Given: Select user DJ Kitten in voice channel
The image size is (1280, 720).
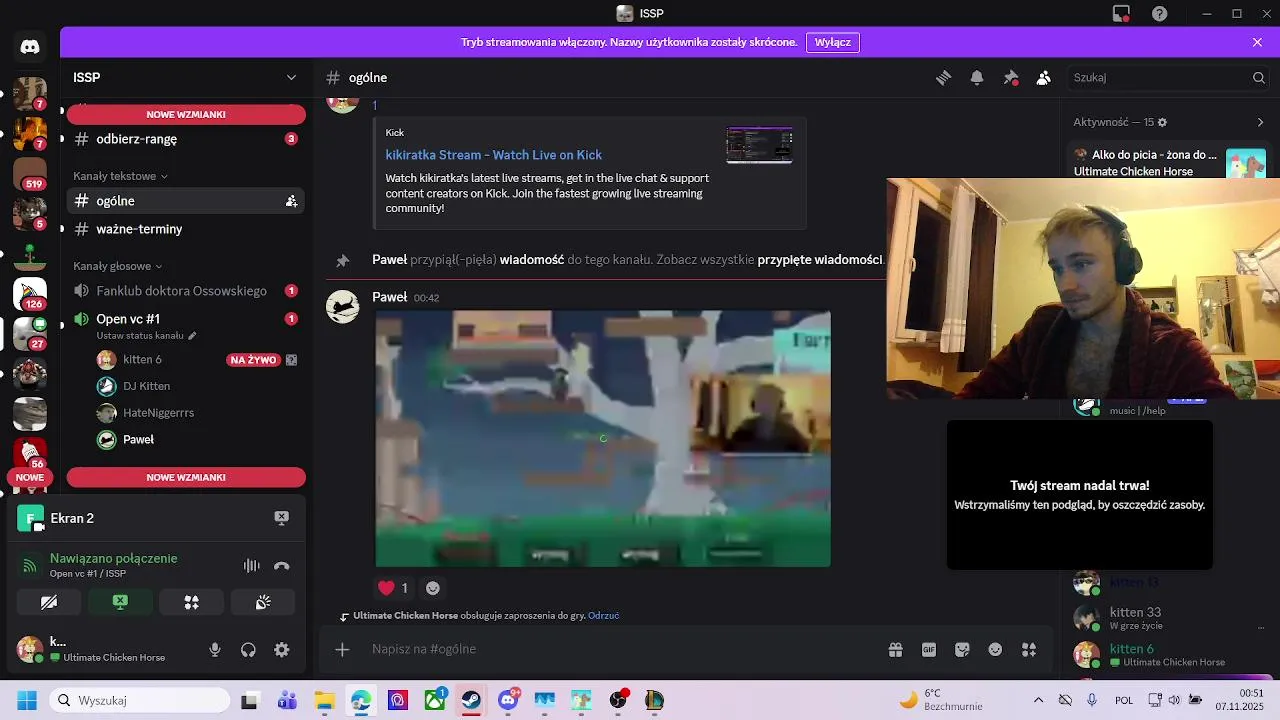Looking at the screenshot, I should pyautogui.click(x=146, y=386).
